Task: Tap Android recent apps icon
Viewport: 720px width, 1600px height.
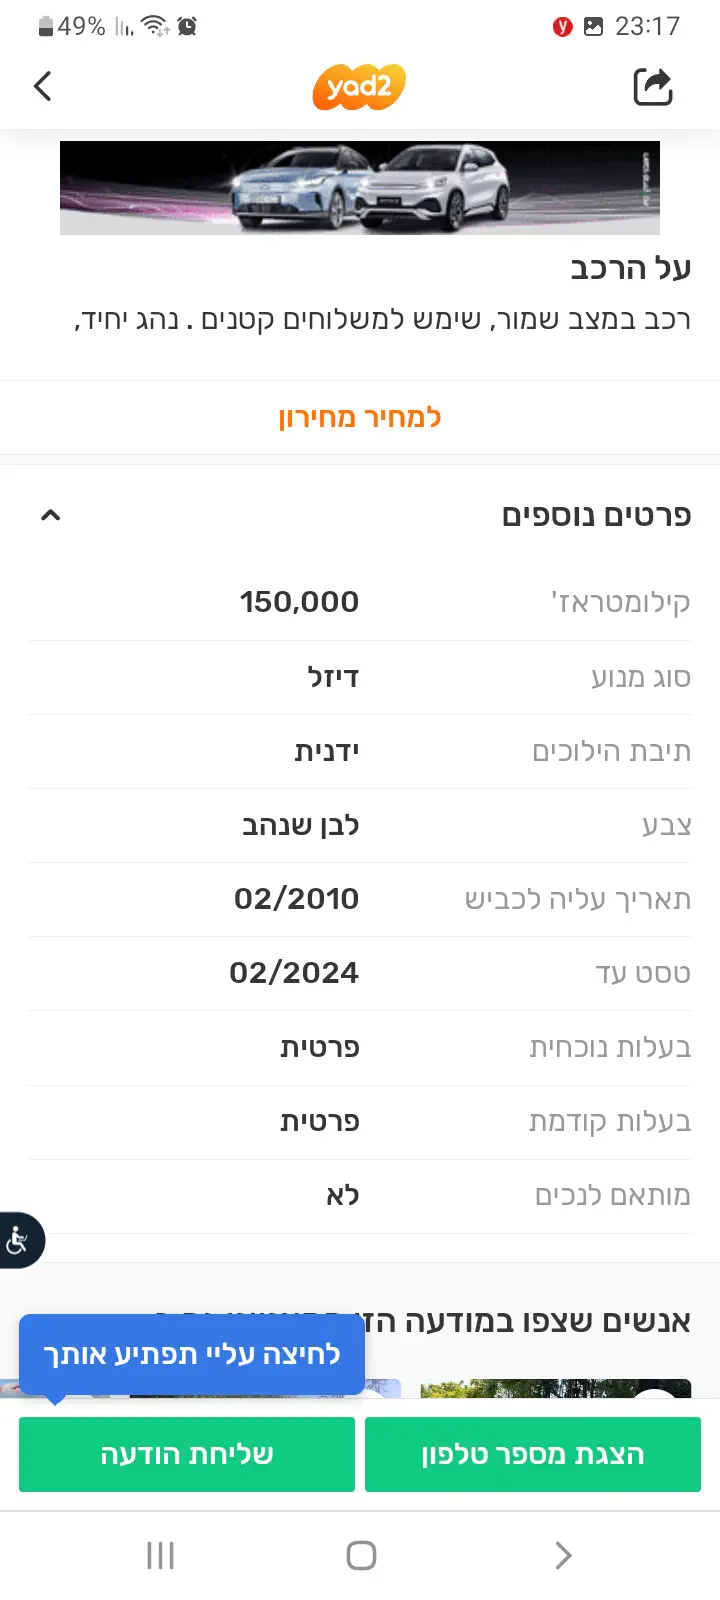Action: [160, 1555]
